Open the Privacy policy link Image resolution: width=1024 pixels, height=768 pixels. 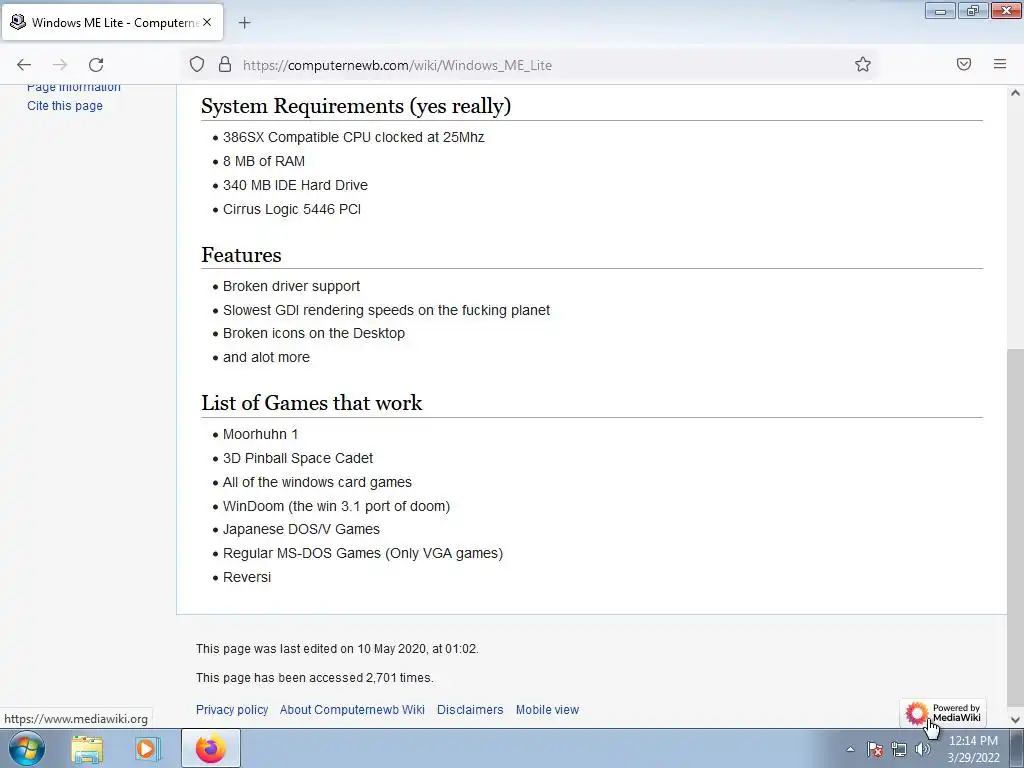(x=232, y=710)
